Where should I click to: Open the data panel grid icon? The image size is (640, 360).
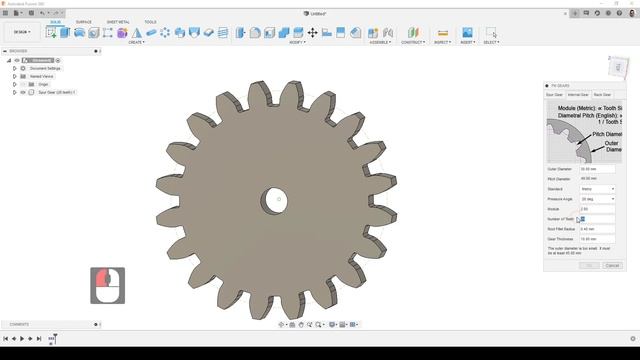click(5, 13)
